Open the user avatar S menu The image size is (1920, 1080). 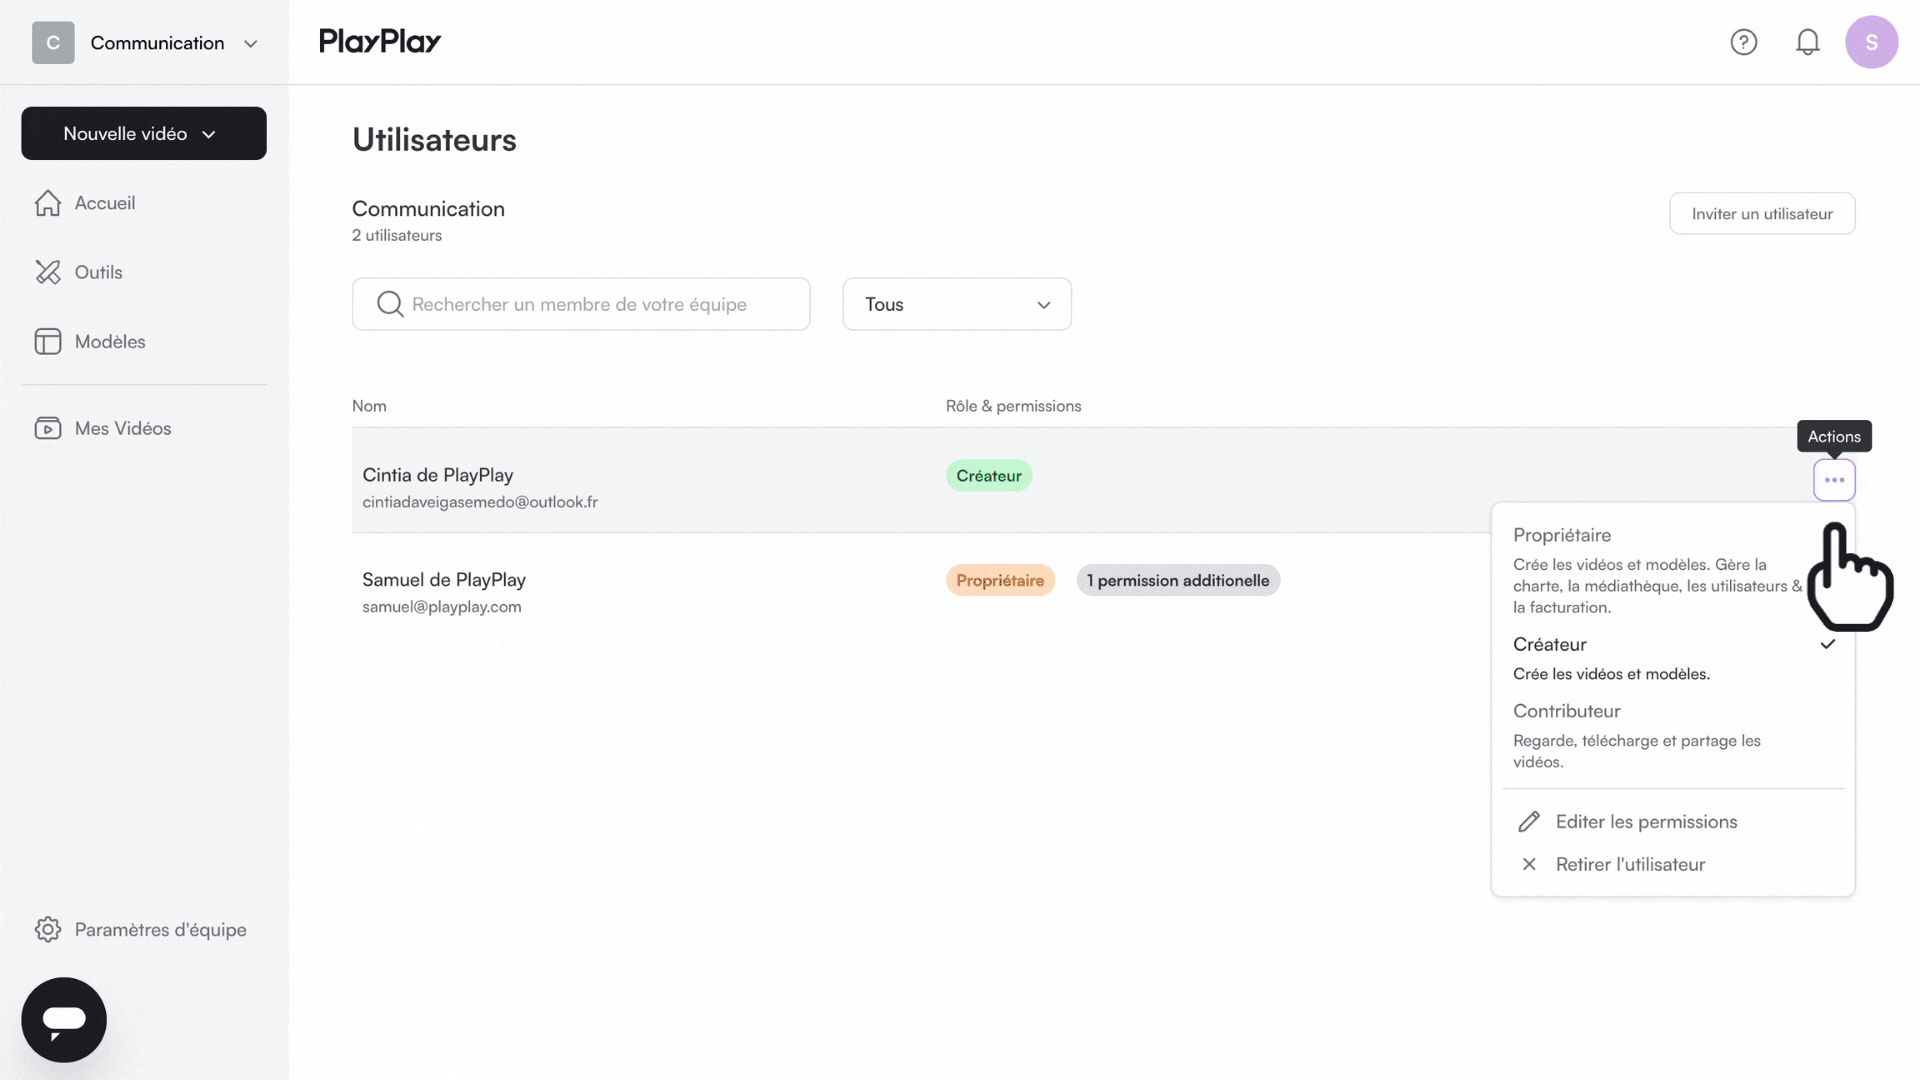coord(1871,42)
